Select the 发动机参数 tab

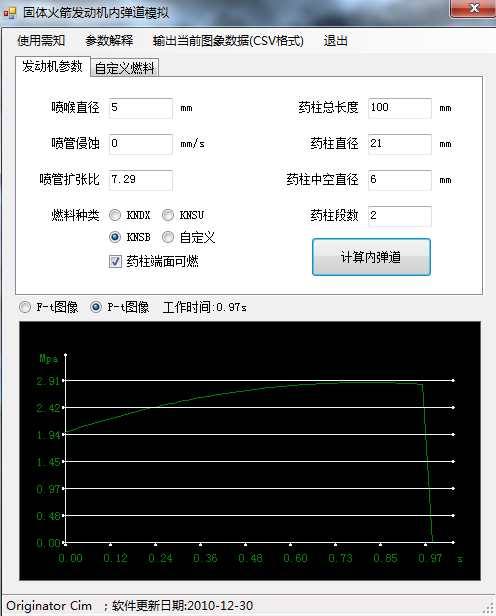52,66
